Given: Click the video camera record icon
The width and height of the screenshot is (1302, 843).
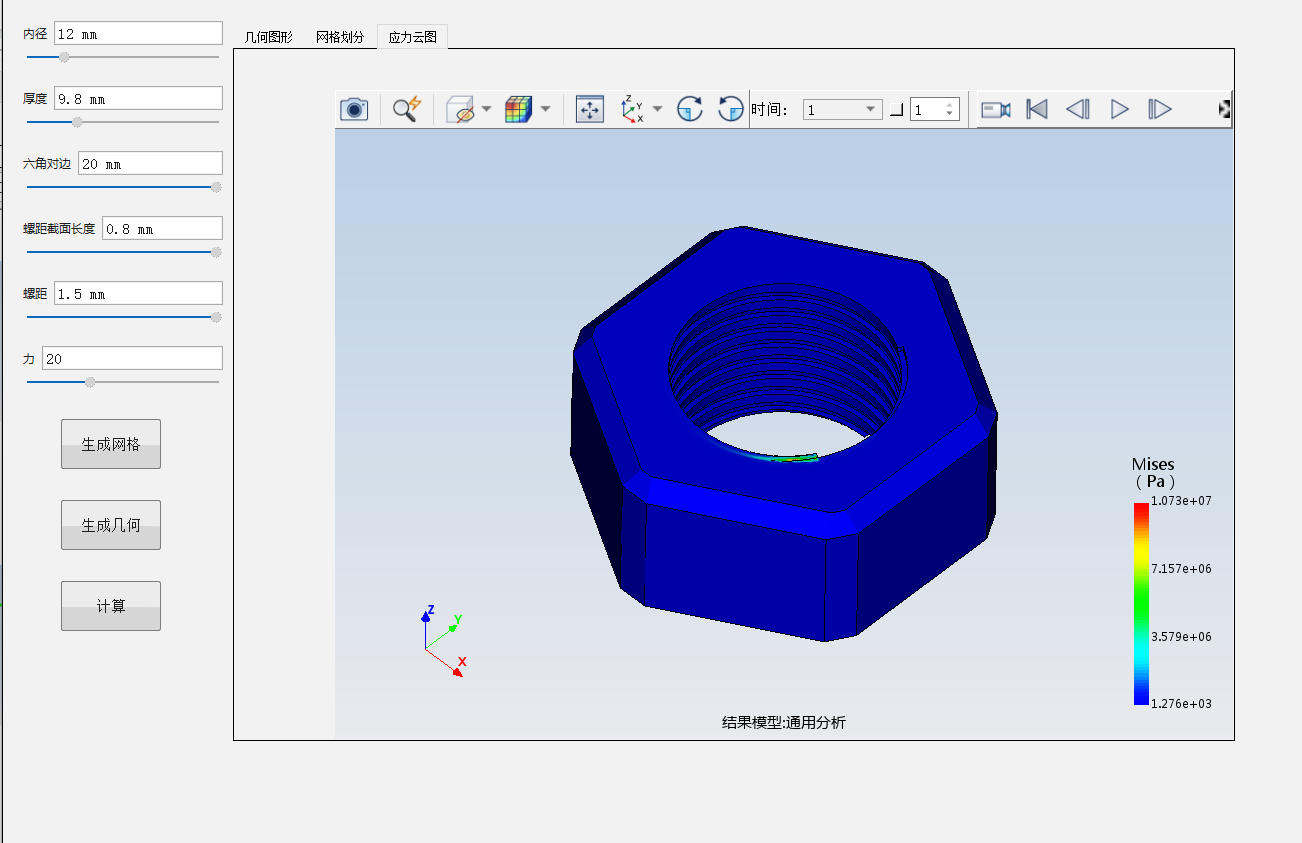Looking at the screenshot, I should coord(996,109).
